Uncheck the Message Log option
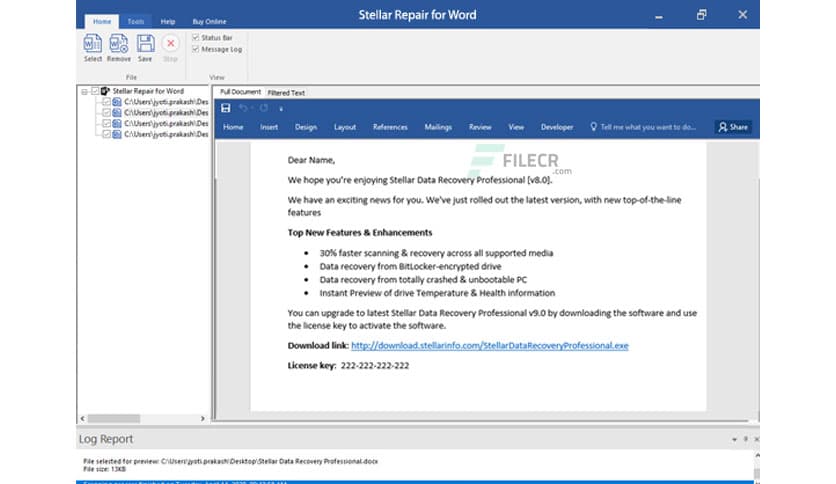836x484 pixels. pyautogui.click(x=196, y=49)
